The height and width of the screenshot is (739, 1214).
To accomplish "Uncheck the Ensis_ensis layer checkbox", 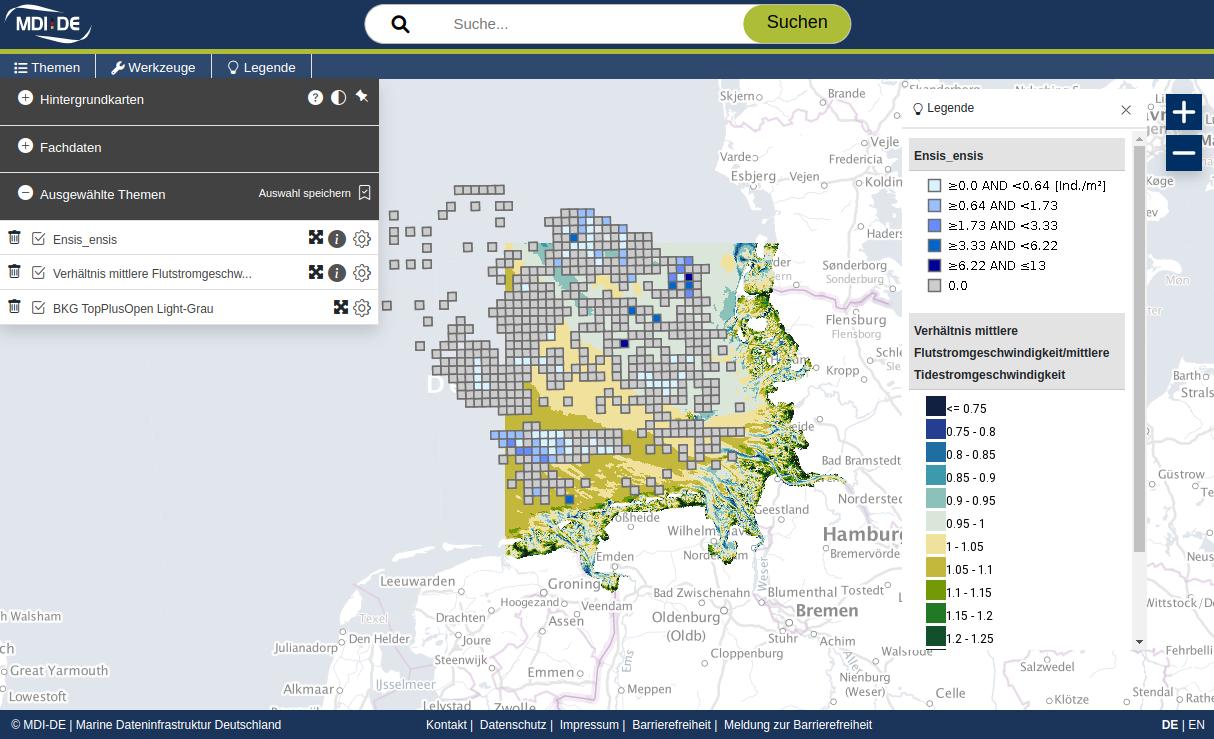I will [x=39, y=239].
